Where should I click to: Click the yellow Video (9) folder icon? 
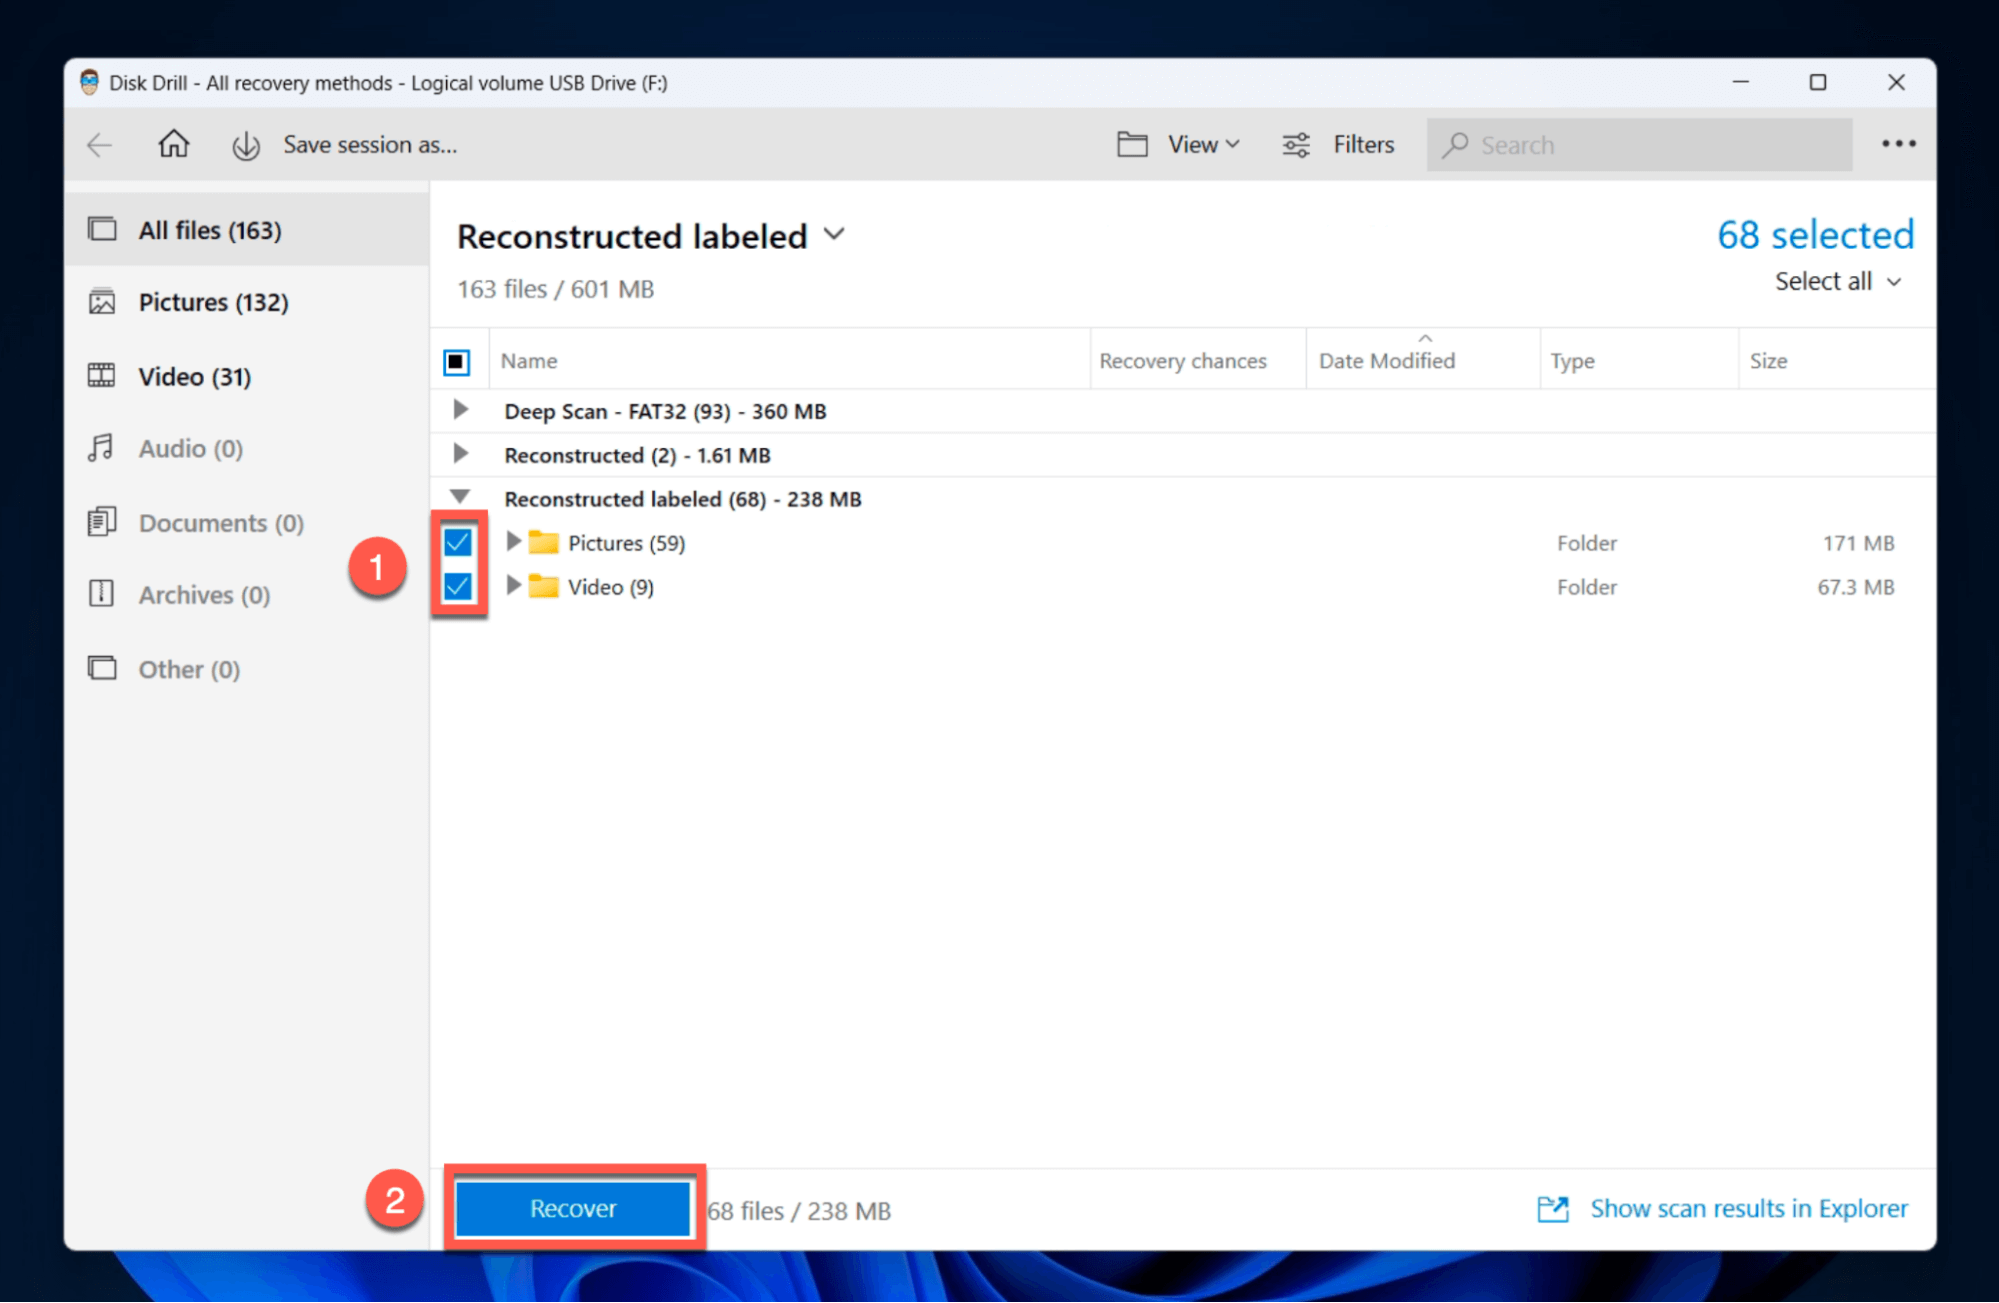point(544,586)
